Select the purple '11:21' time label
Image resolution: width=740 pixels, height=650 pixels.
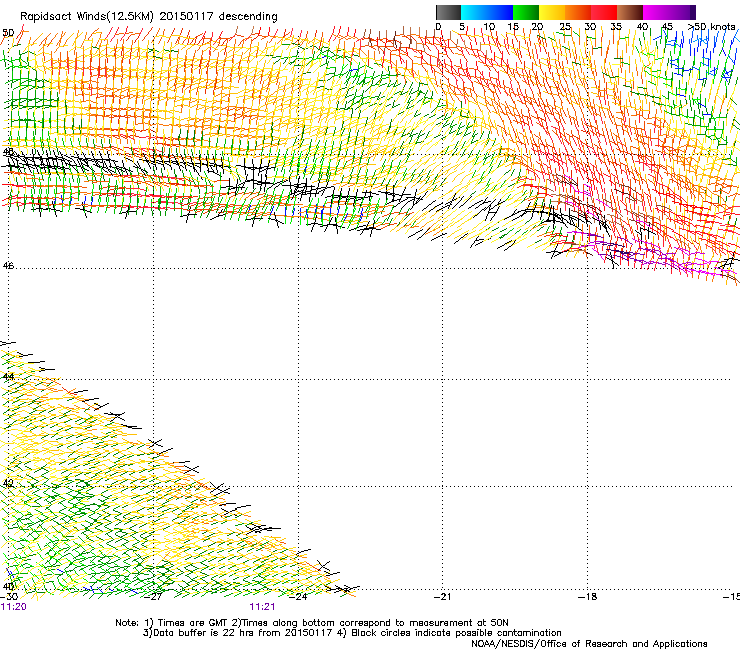[x=262, y=607]
